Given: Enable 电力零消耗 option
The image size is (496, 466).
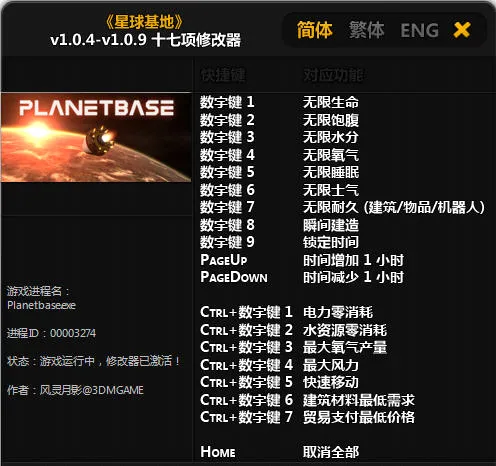Looking at the screenshot, I should click(338, 312).
